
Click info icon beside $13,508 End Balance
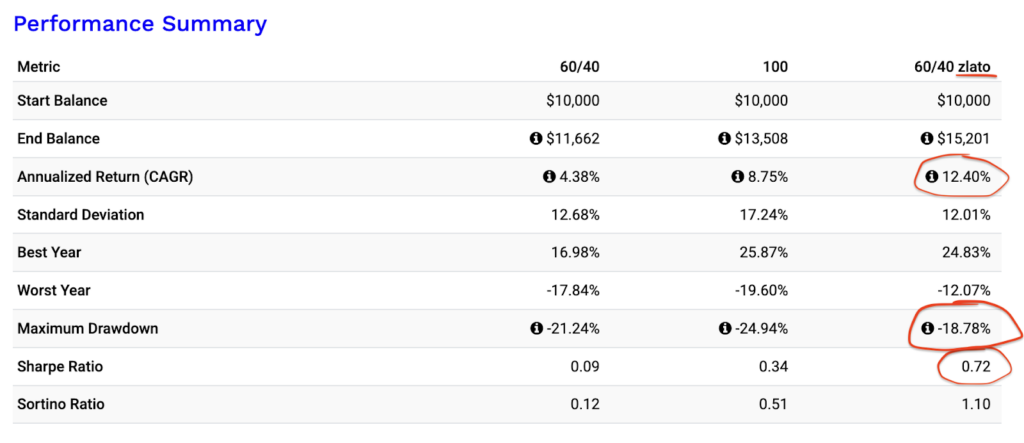tap(725, 139)
